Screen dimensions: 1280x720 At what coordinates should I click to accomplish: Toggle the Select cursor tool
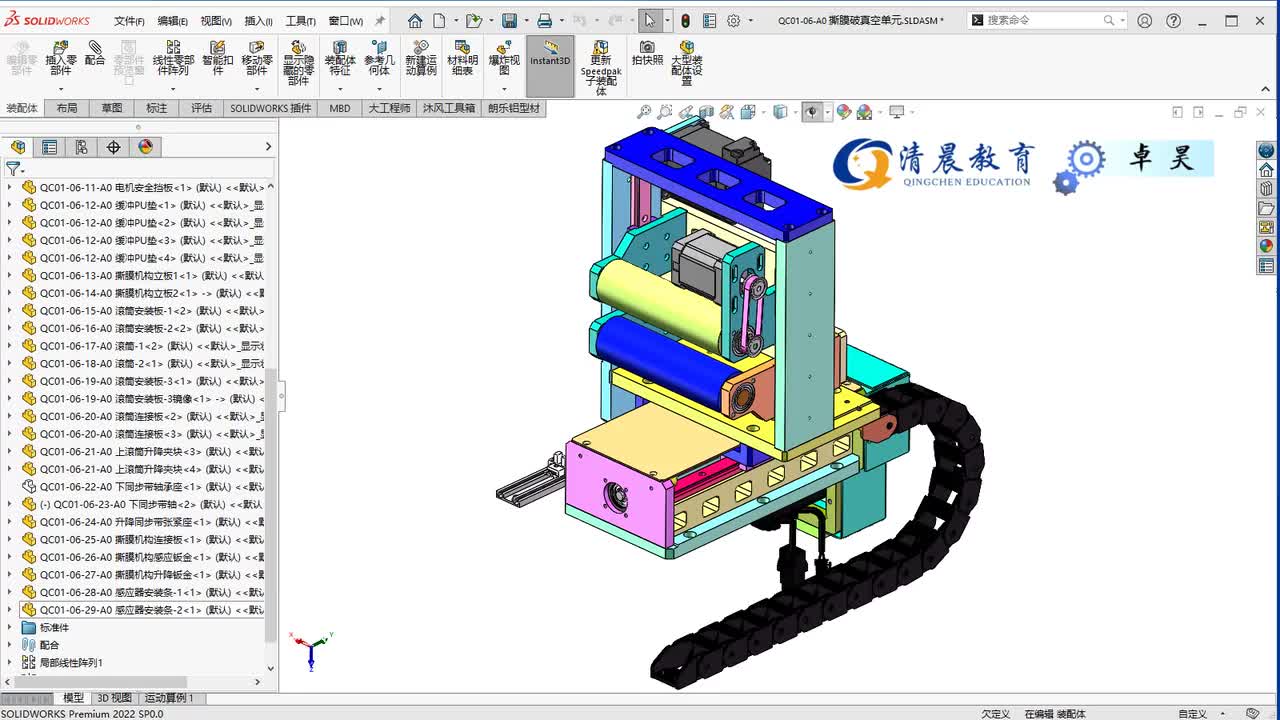[x=650, y=20]
